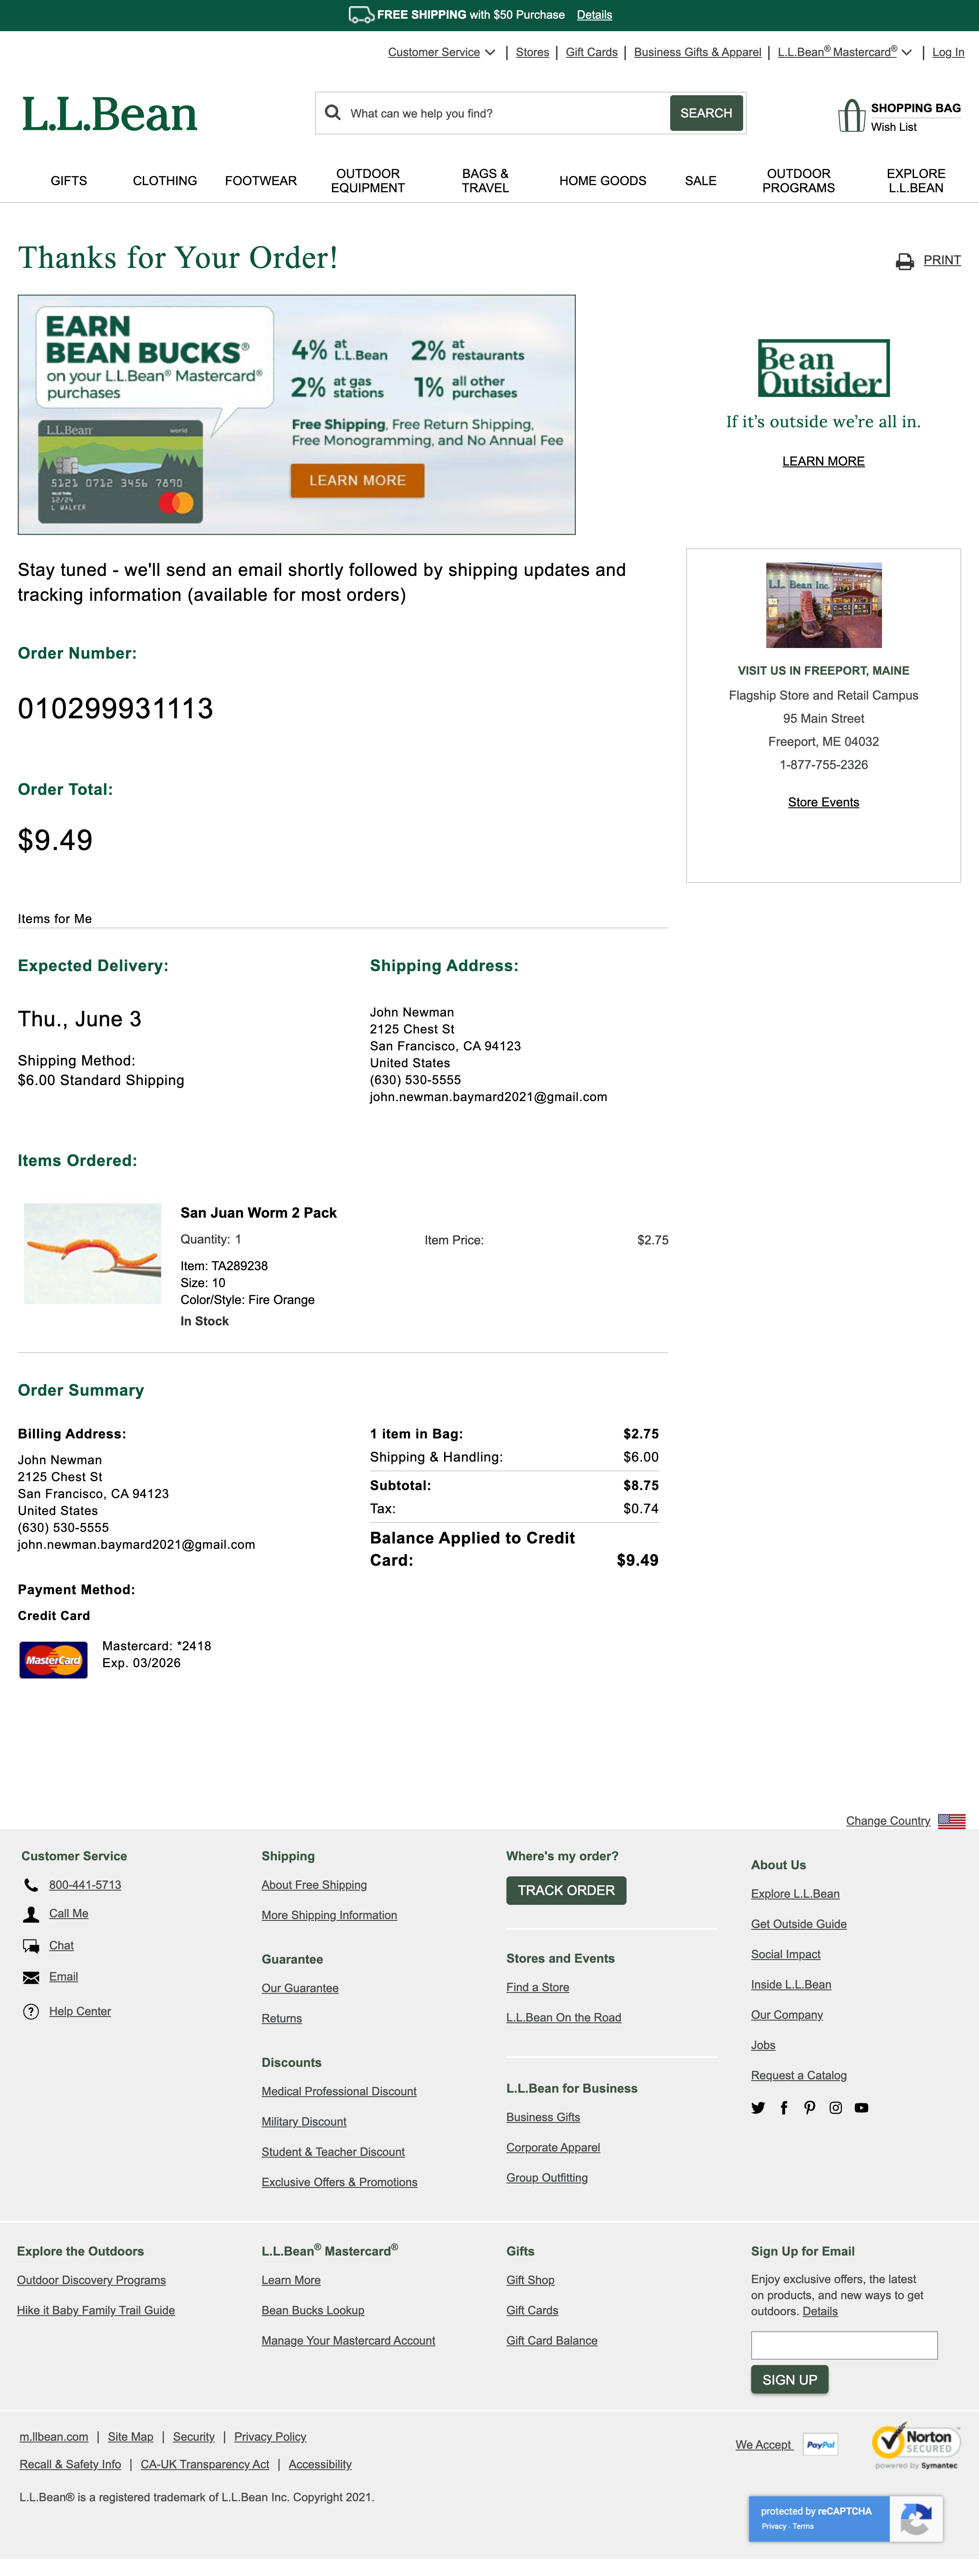Image resolution: width=979 pixels, height=2576 pixels.
Task: Click the shopping bag icon
Action: coord(851,116)
